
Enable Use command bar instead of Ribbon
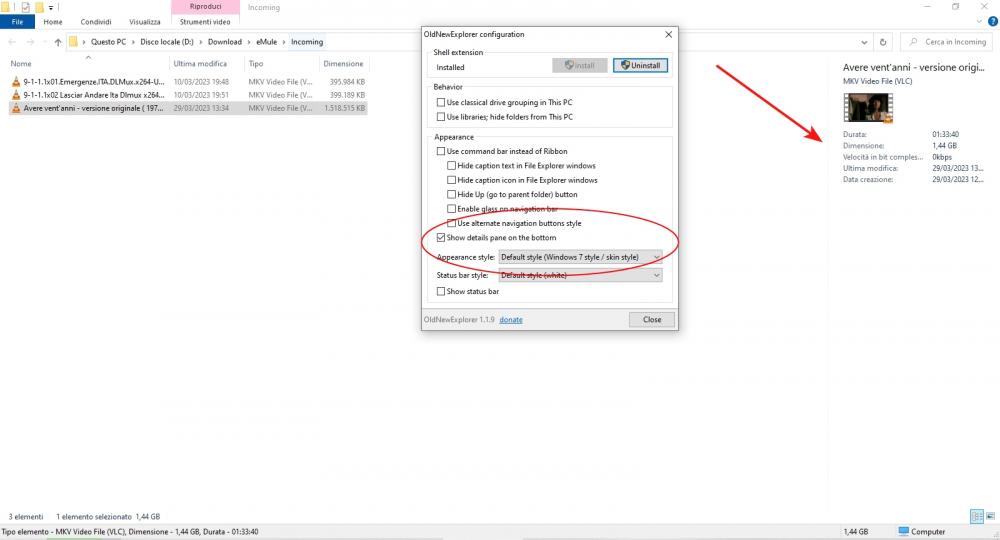click(x=441, y=151)
